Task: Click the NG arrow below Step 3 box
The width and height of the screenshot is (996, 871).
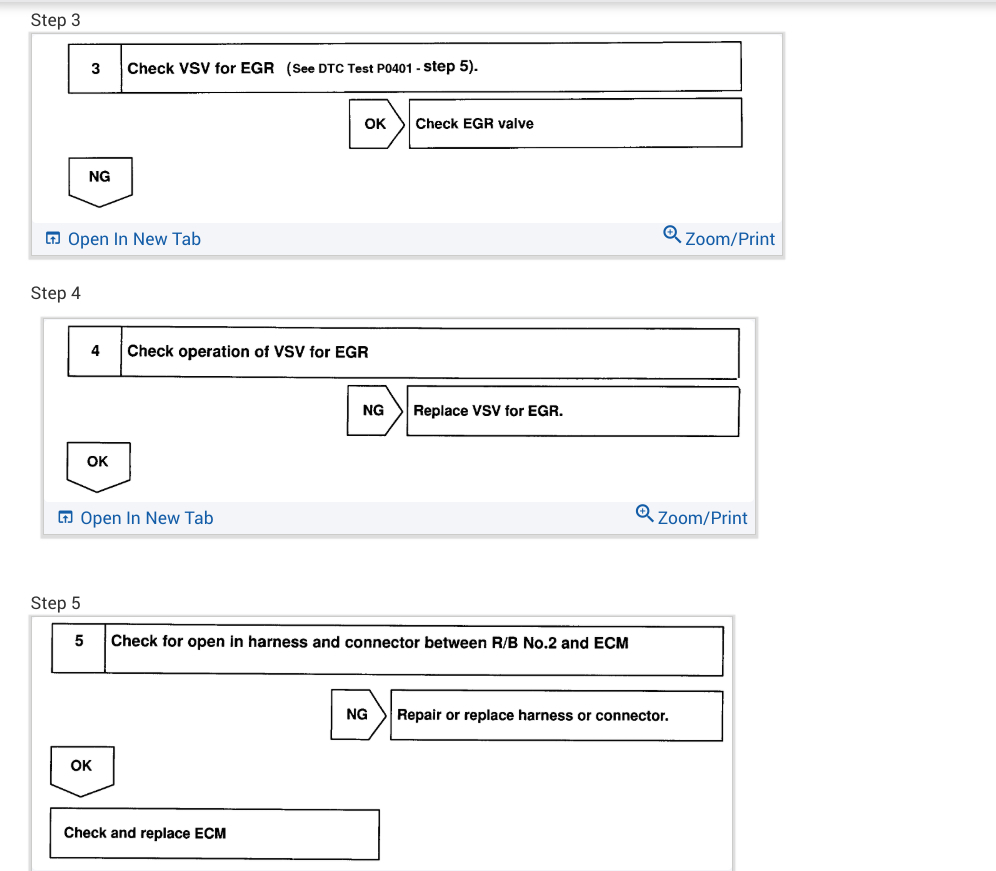Action: (x=100, y=179)
